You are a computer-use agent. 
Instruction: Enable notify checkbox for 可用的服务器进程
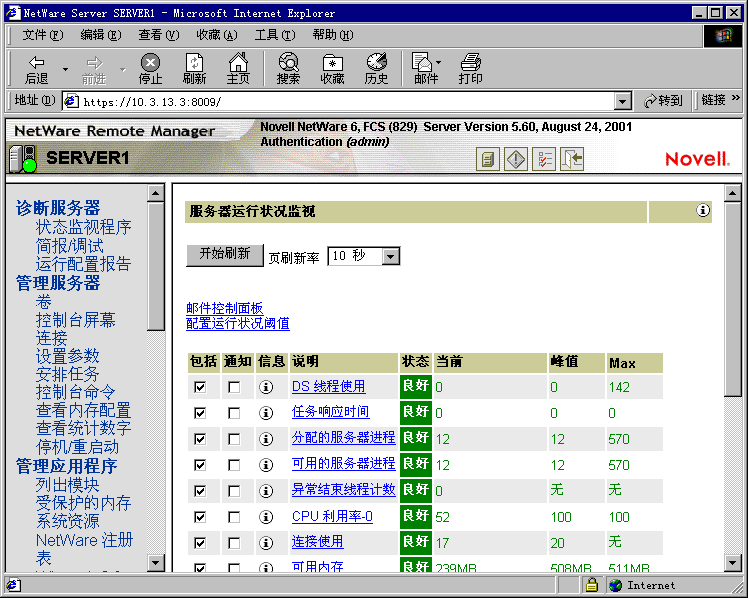click(x=234, y=464)
